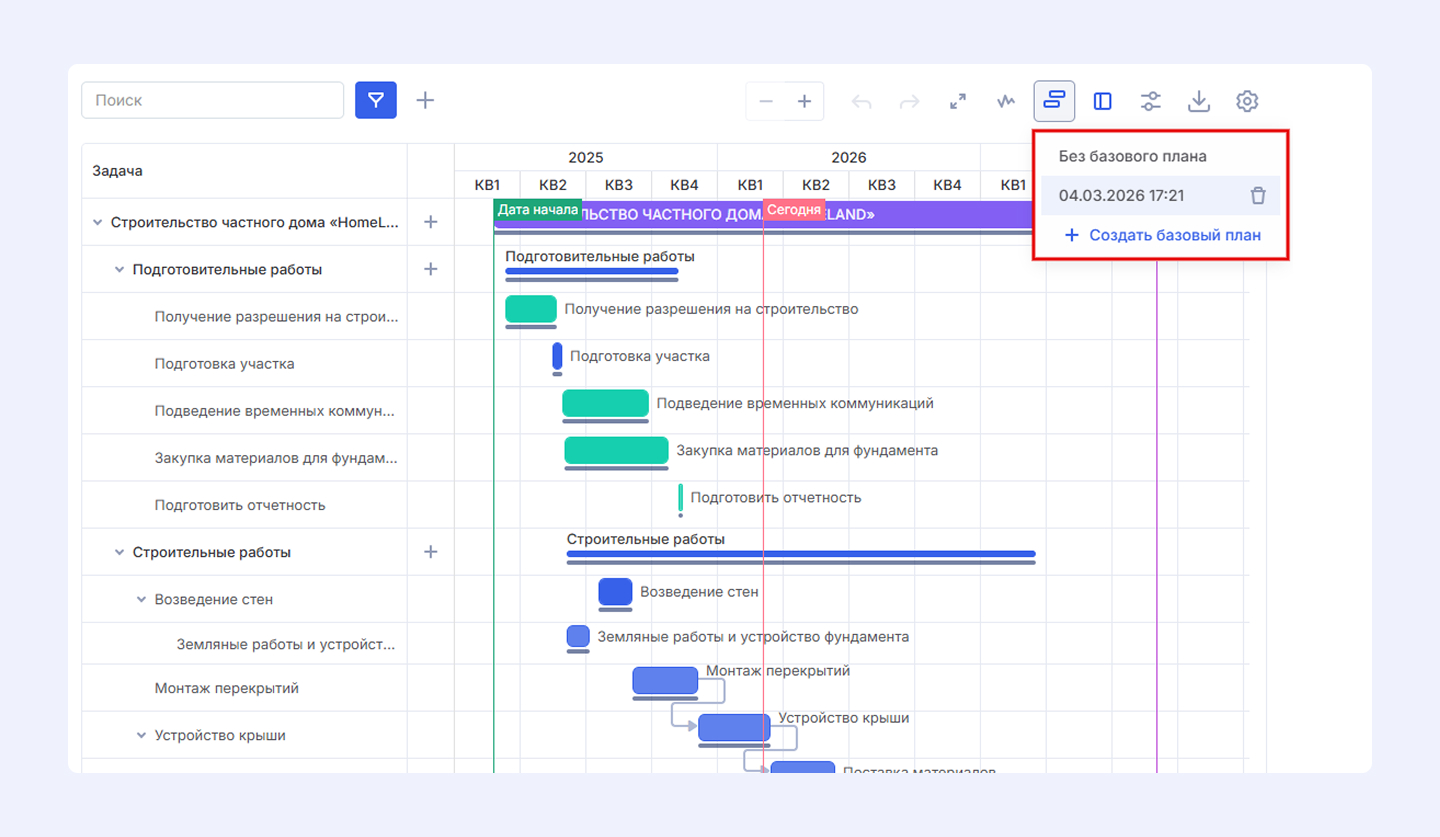Collapse the Подготовительные работы group
The image size is (1440, 837).
pos(120,270)
